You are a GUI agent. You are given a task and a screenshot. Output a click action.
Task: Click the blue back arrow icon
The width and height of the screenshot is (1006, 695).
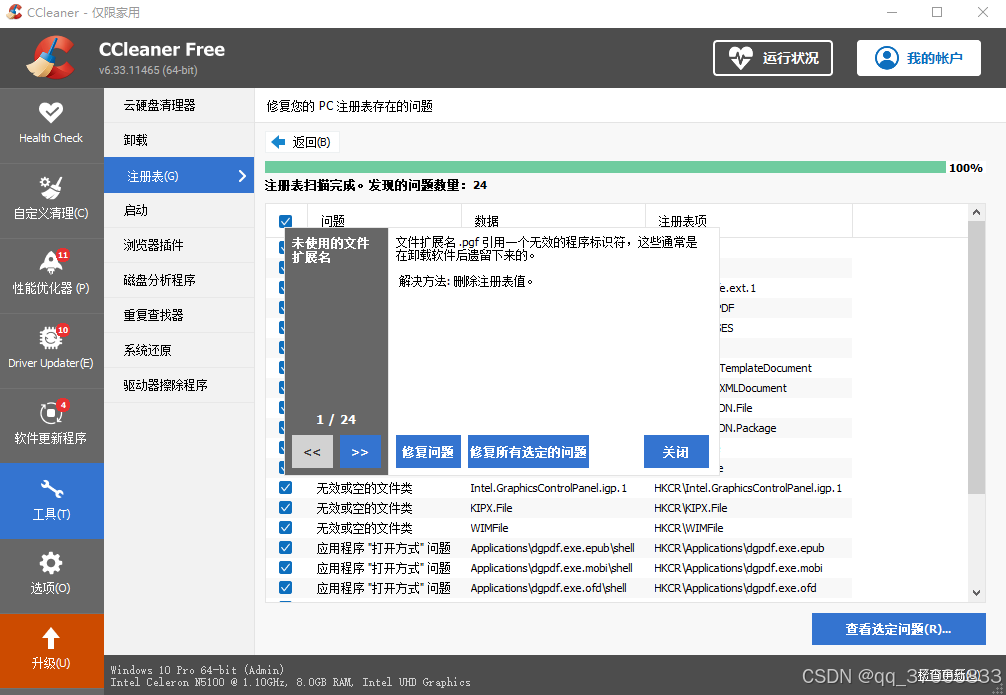(278, 142)
